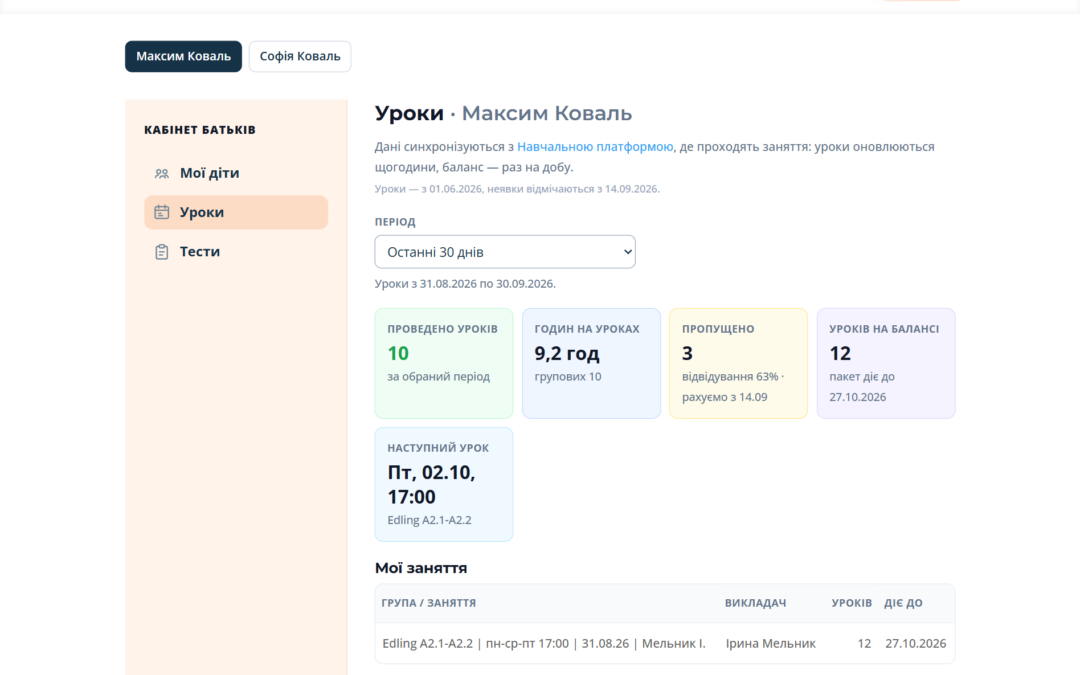
Task: Click the people icon beside Мої діти
Action: click(162, 174)
